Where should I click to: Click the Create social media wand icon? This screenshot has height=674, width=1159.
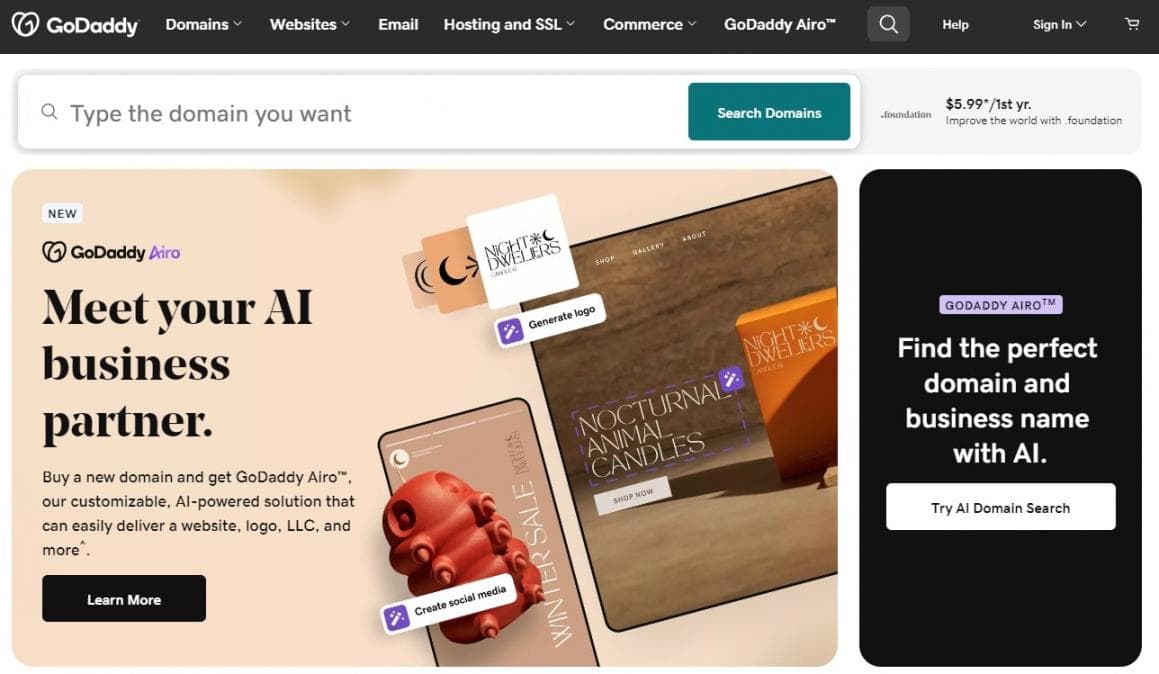point(395,617)
